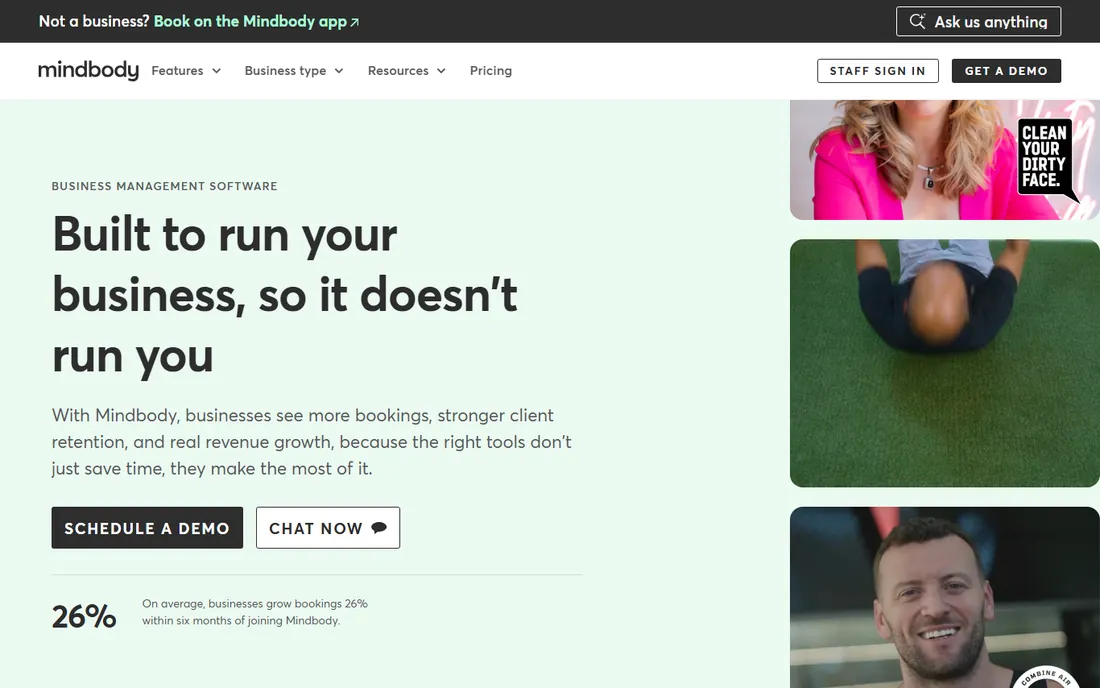Select the woman in pink jacket thumbnail
Image resolution: width=1100 pixels, height=688 pixels.
point(944,160)
